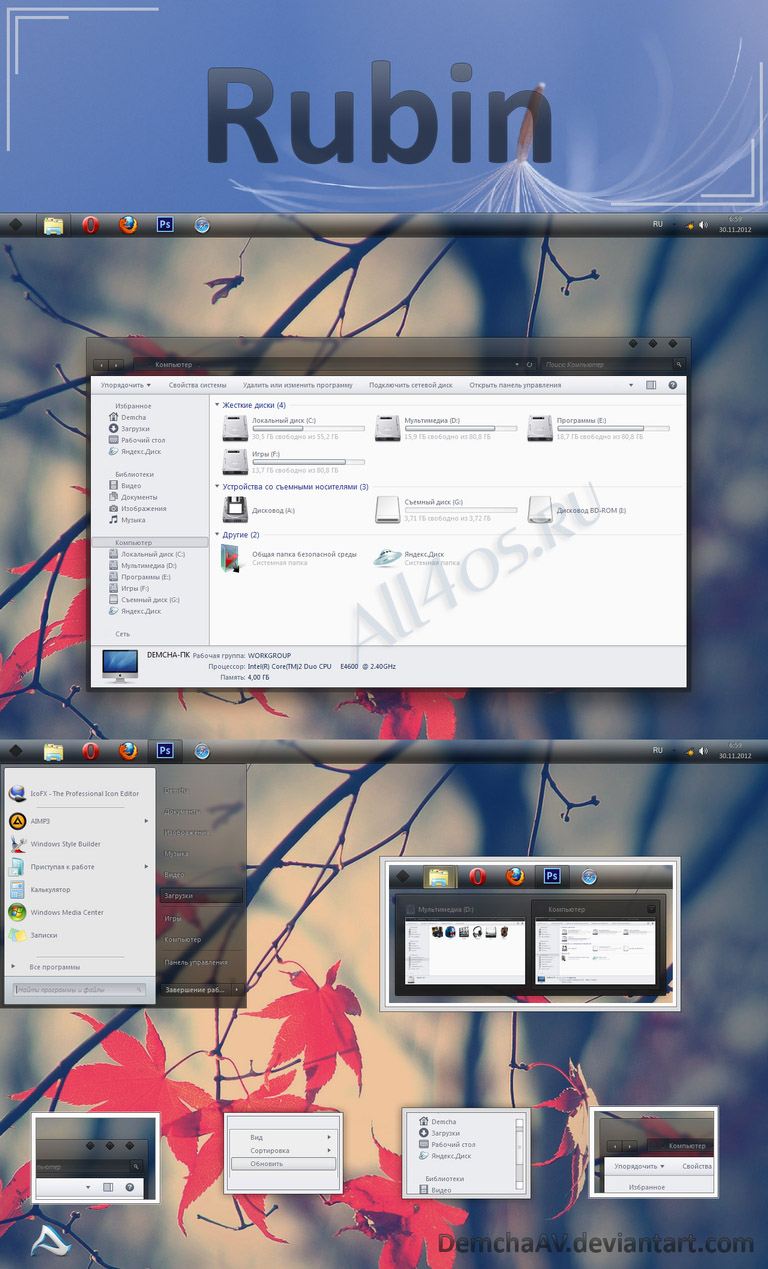The height and width of the screenshot is (1269, 768).
Task: Open shutdown options arrow beside Завершение работы
Action: point(237,989)
